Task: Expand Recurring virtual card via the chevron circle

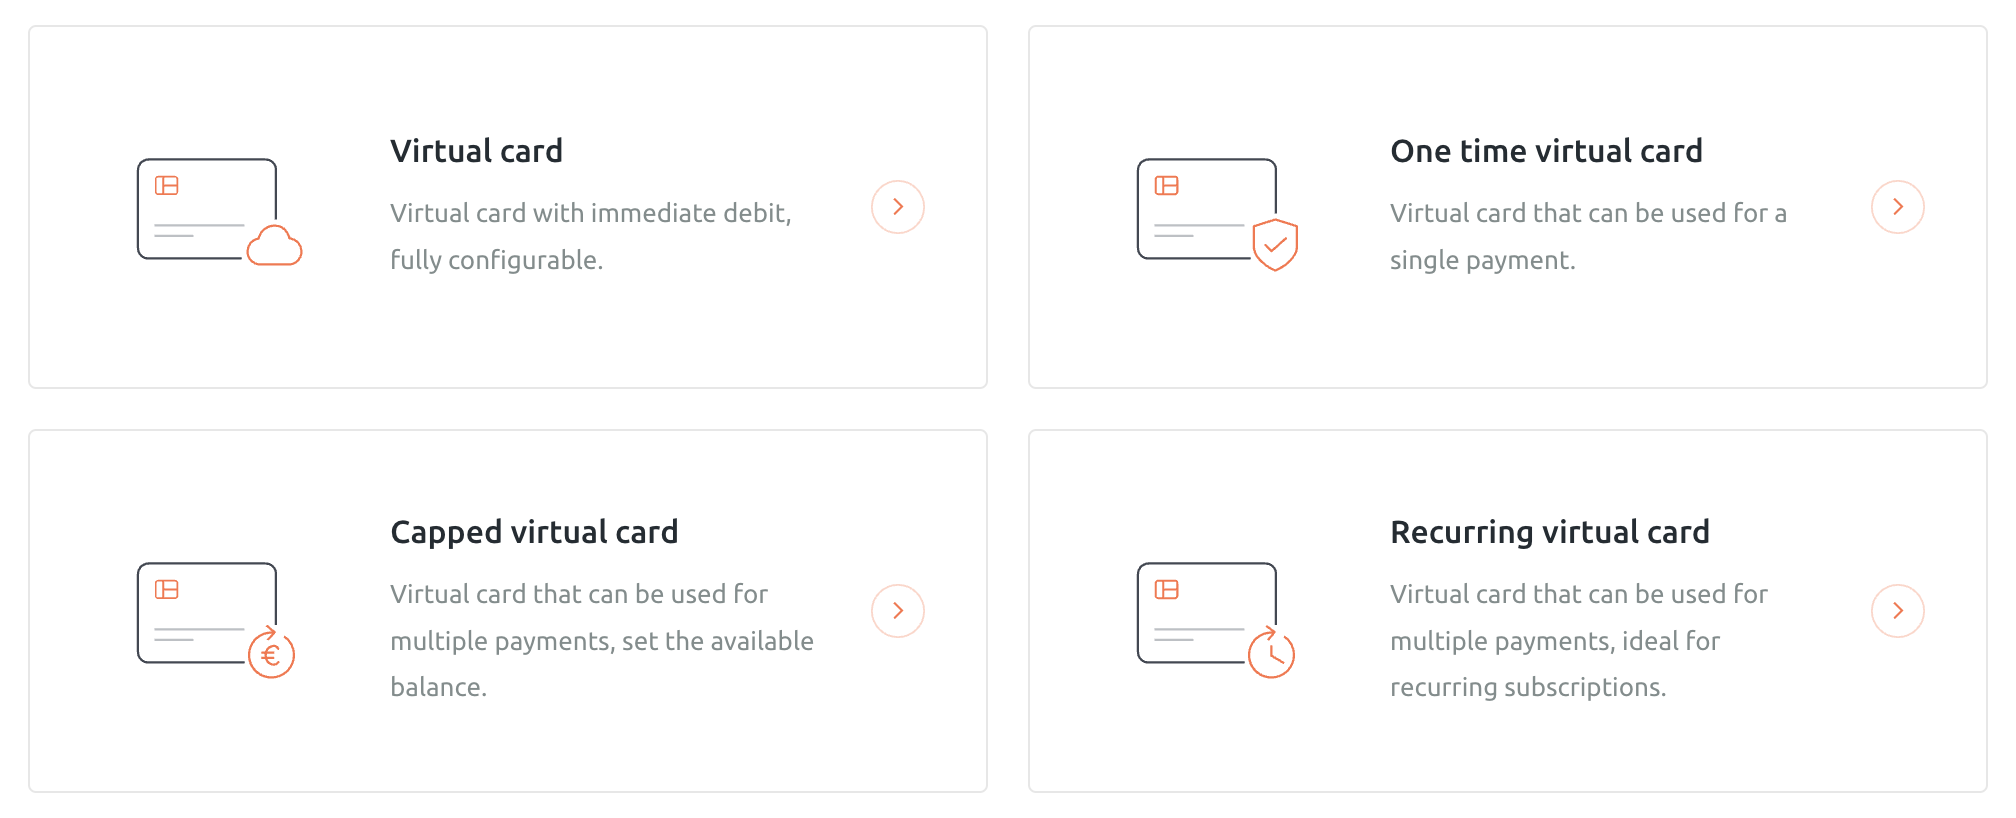Action: [1898, 610]
